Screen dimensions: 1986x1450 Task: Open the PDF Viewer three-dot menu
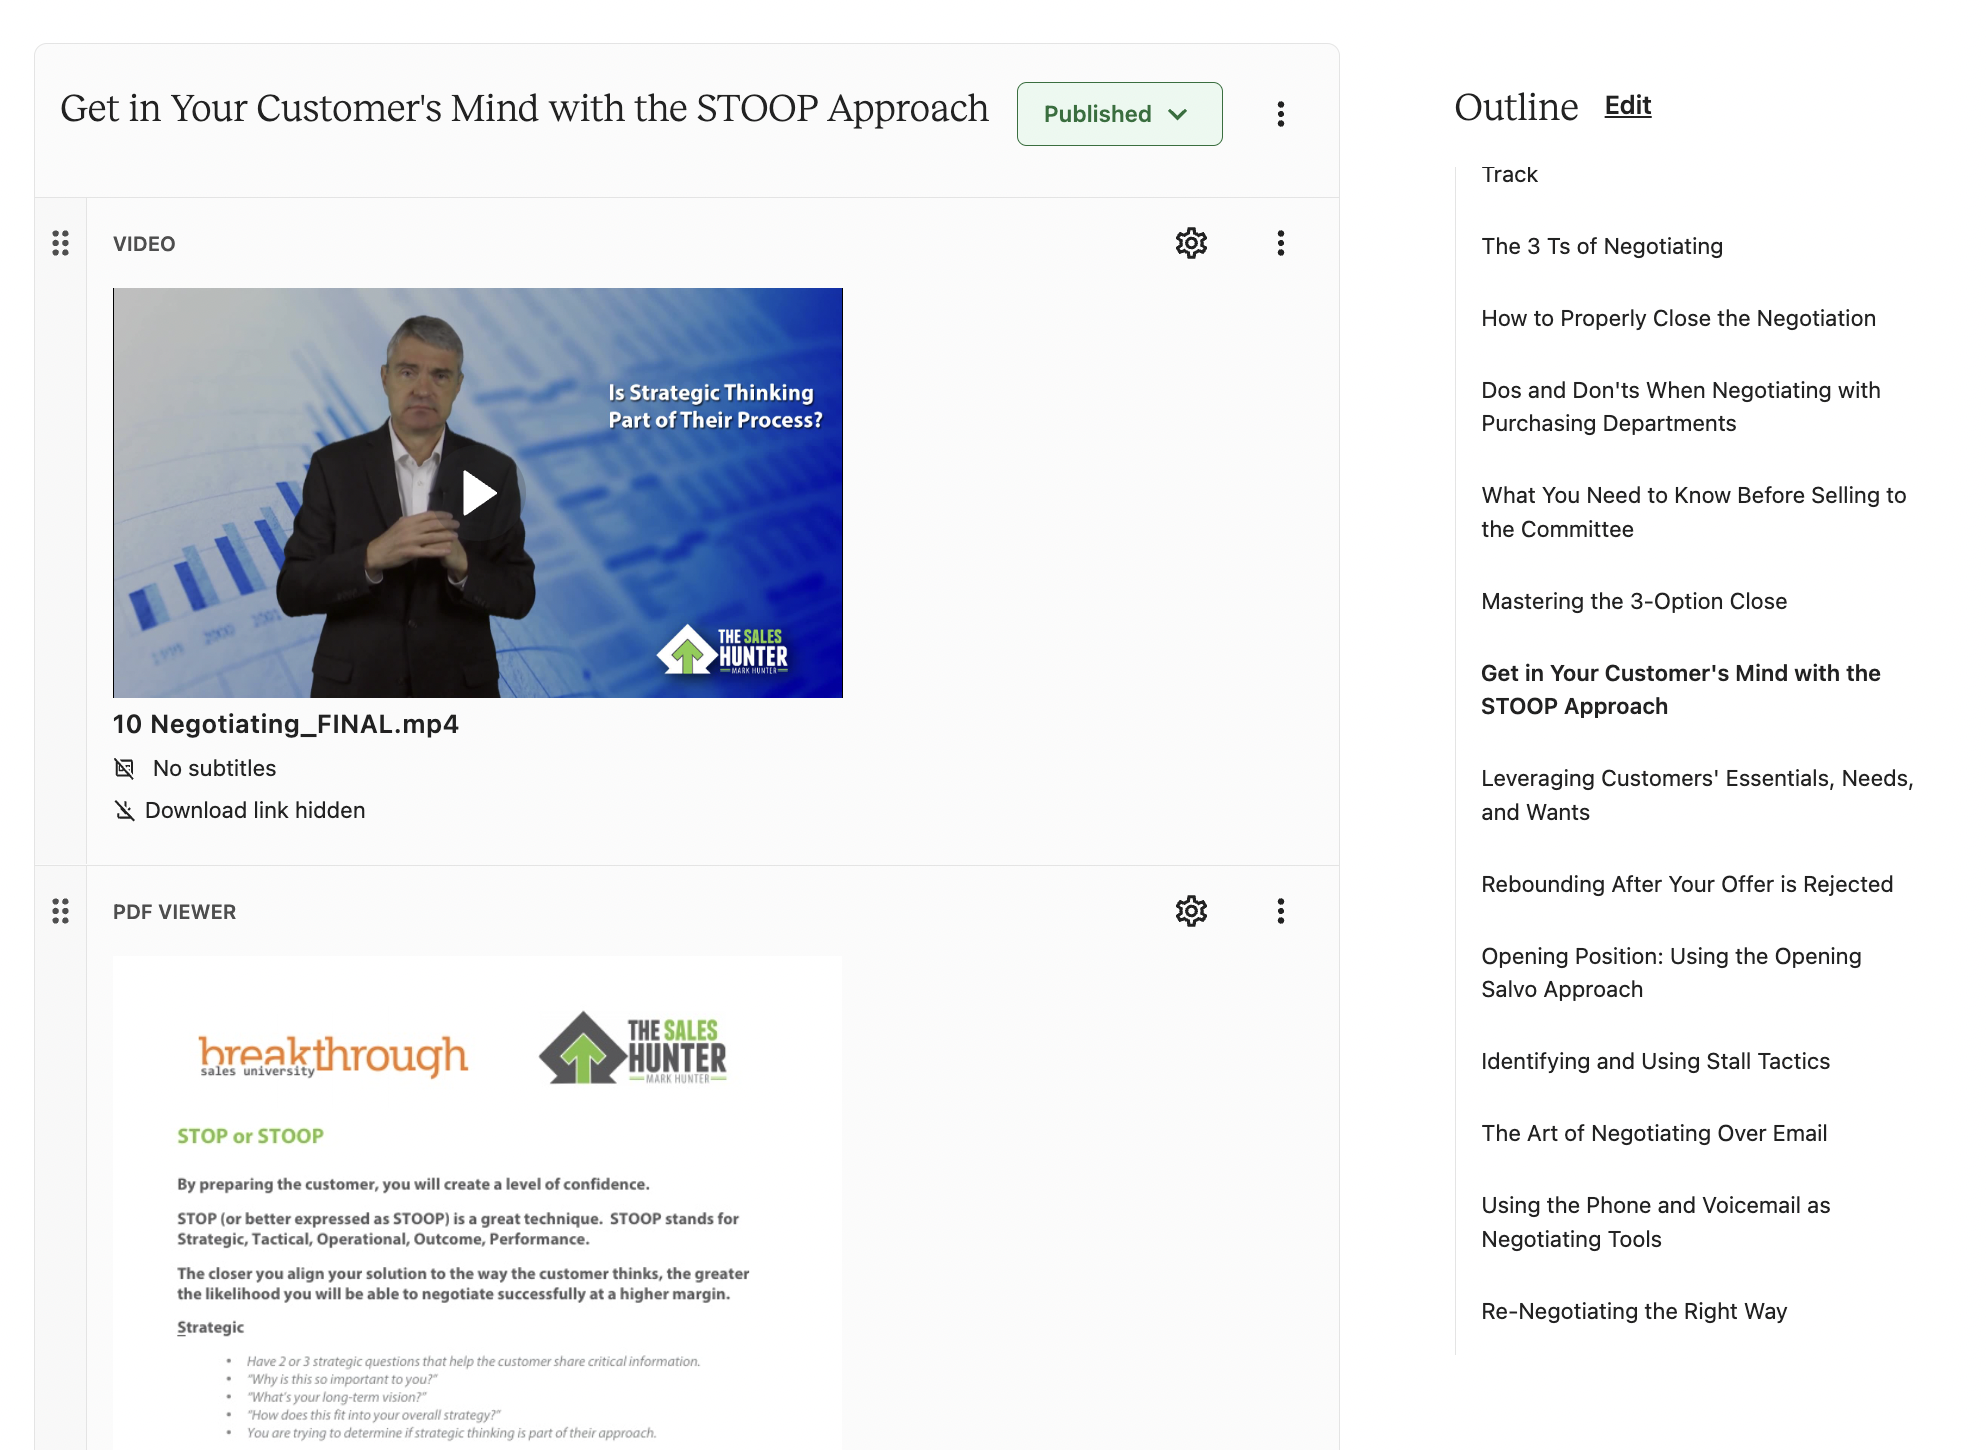(1280, 911)
